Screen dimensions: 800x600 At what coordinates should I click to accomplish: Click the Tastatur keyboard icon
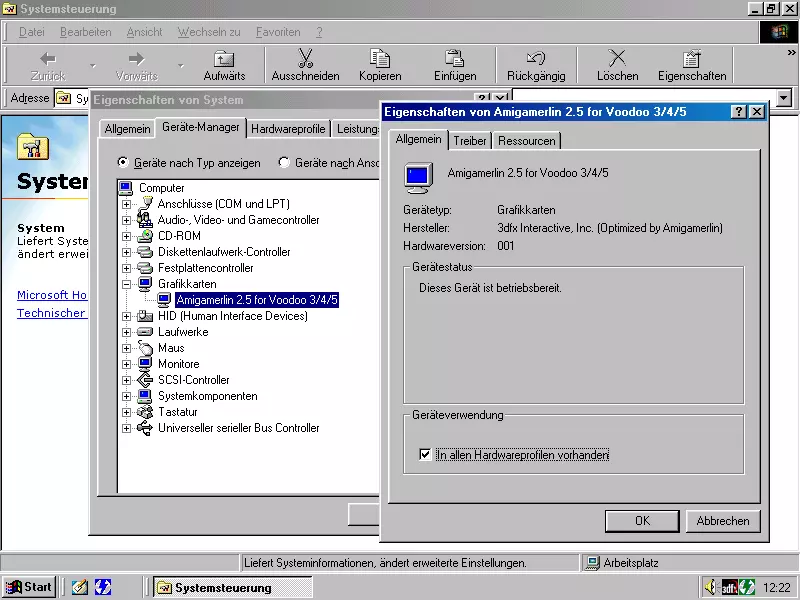click(x=145, y=412)
